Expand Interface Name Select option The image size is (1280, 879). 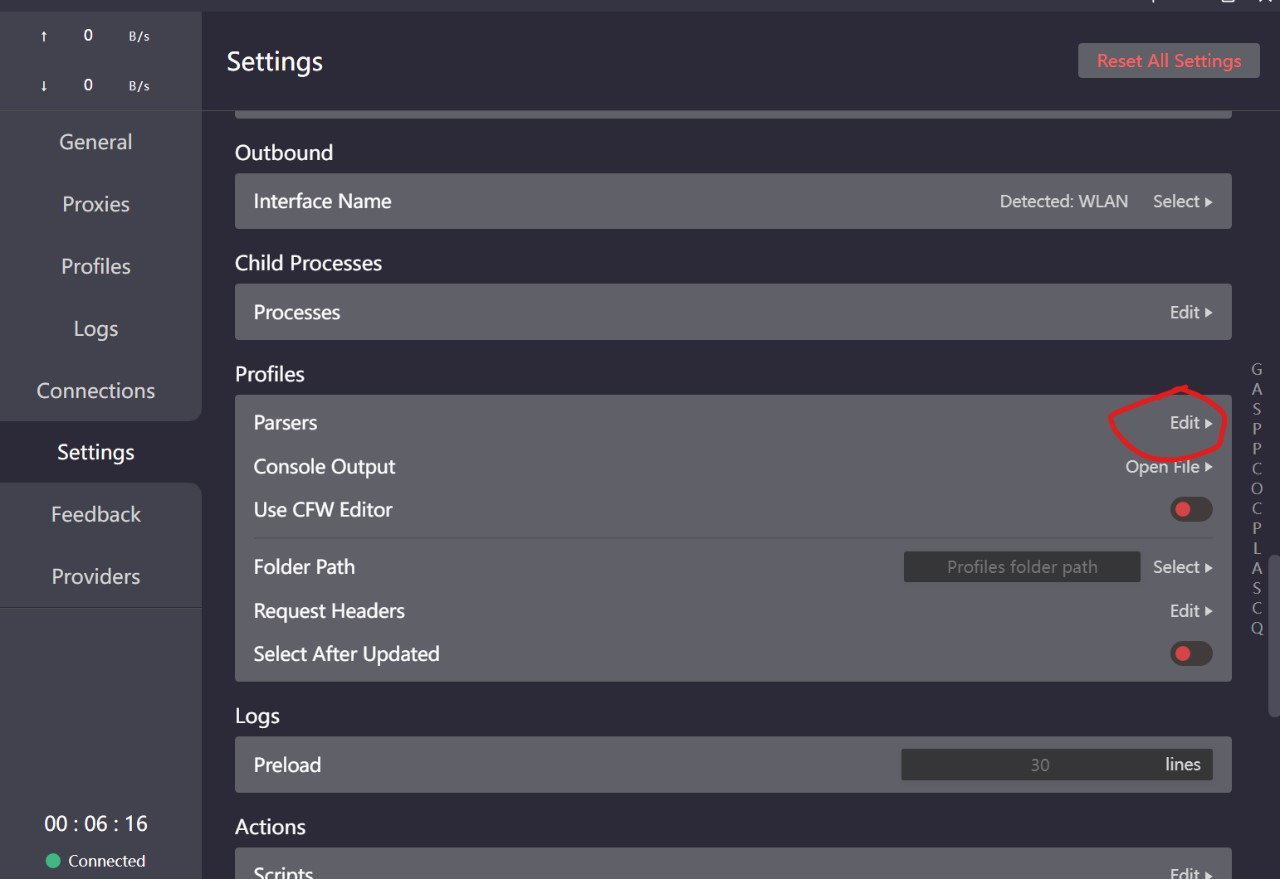(1182, 201)
